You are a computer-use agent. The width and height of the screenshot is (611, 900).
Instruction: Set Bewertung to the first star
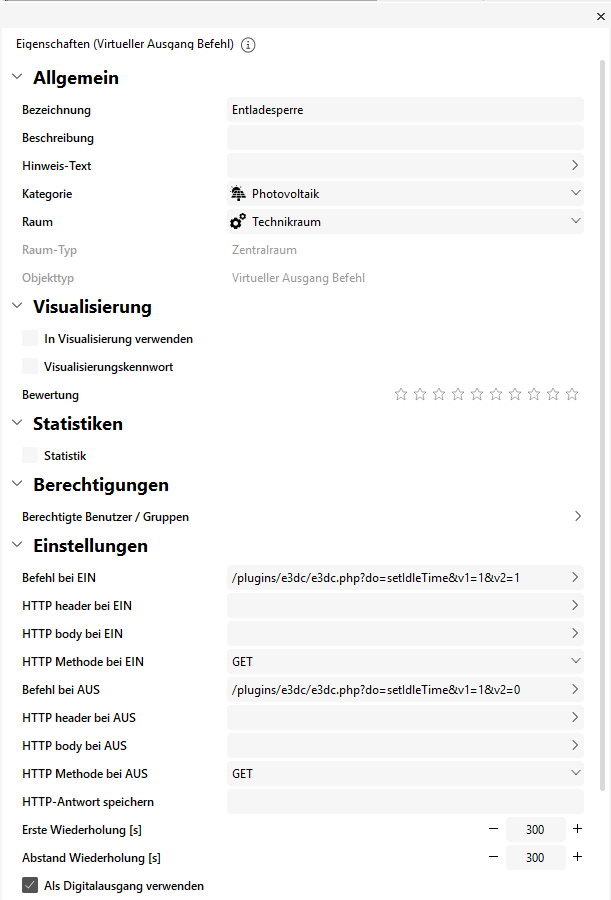pyautogui.click(x=401, y=395)
